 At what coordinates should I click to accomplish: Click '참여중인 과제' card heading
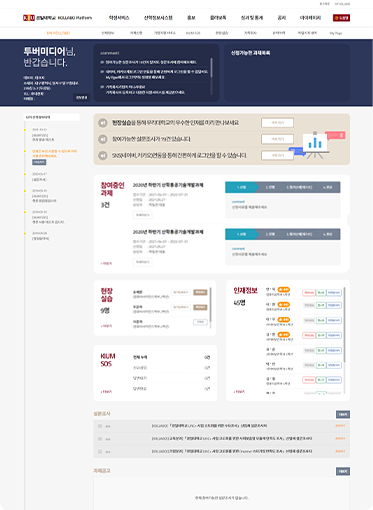click(x=112, y=189)
